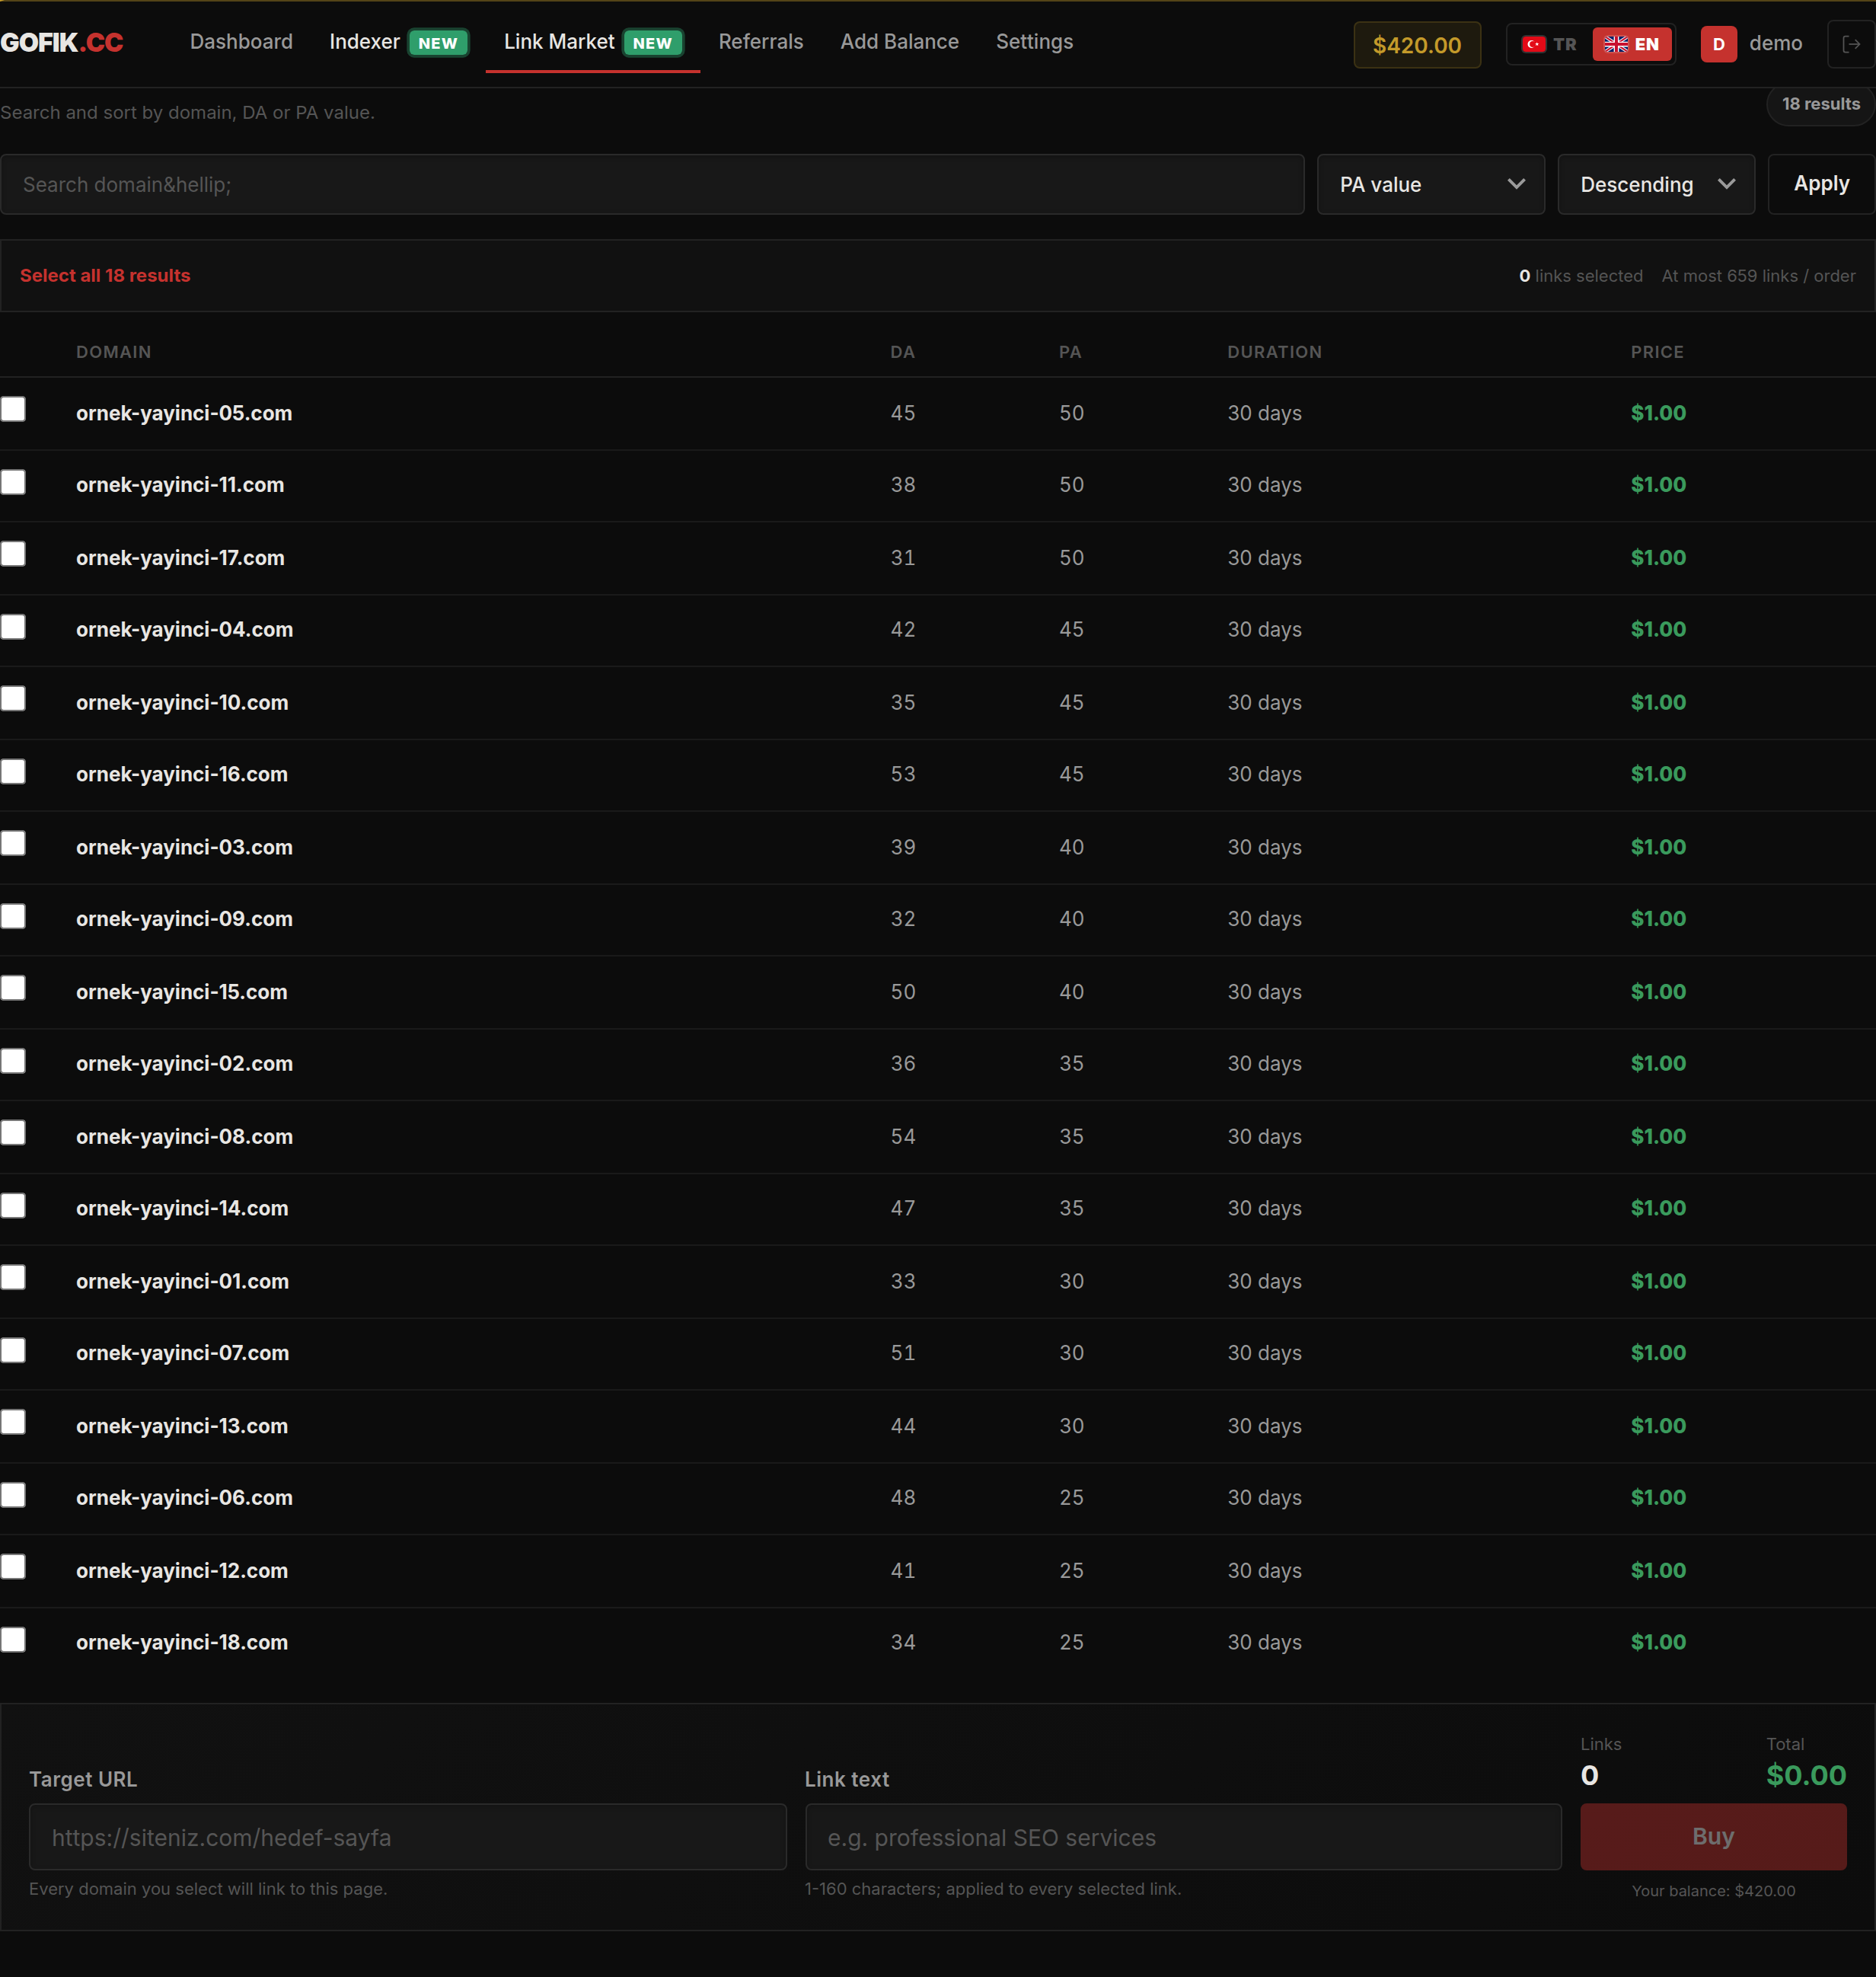This screenshot has width=1876, height=1977.
Task: Click domain name ornek-yayinci-05.com
Action: tap(184, 413)
